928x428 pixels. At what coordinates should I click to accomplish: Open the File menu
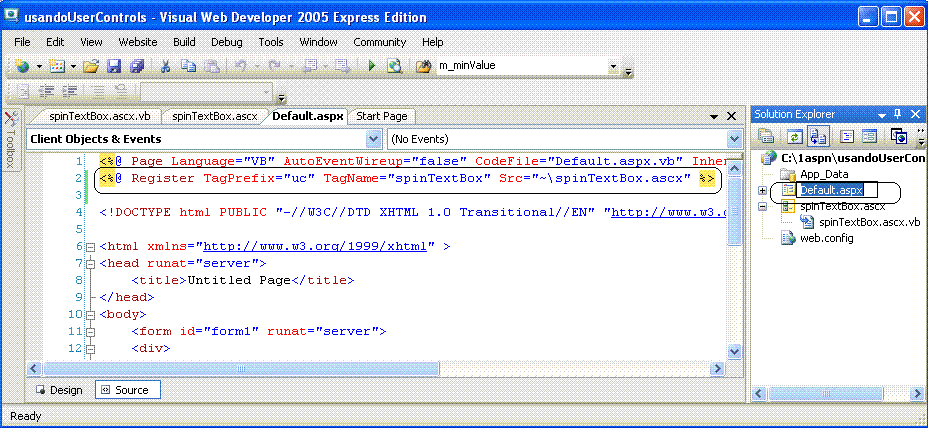click(22, 42)
